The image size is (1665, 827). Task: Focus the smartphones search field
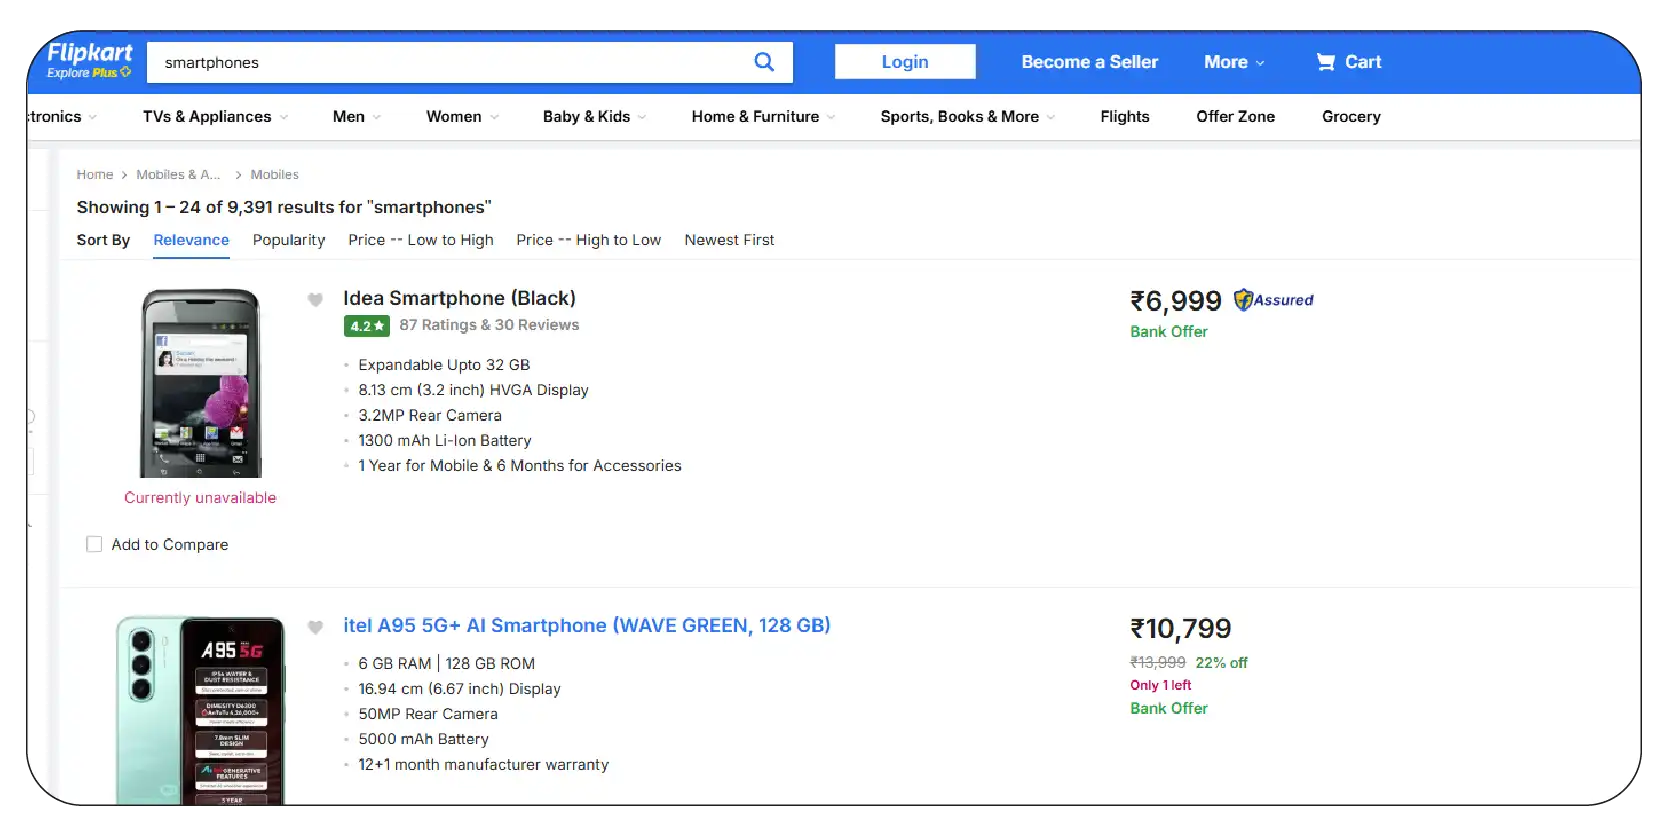pos(450,62)
